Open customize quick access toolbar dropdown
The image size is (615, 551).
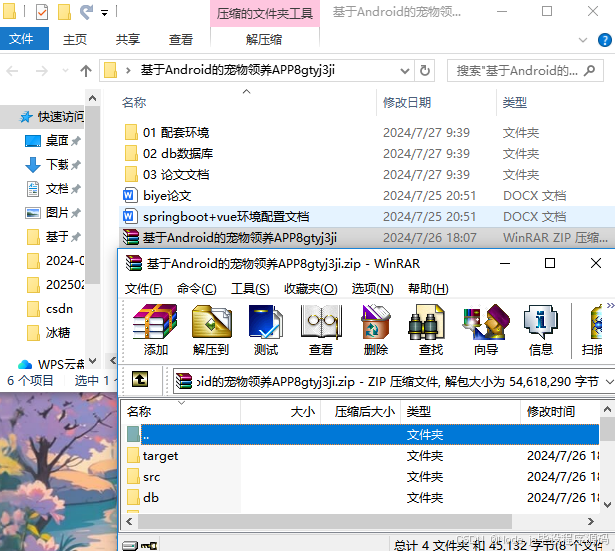coord(104,13)
